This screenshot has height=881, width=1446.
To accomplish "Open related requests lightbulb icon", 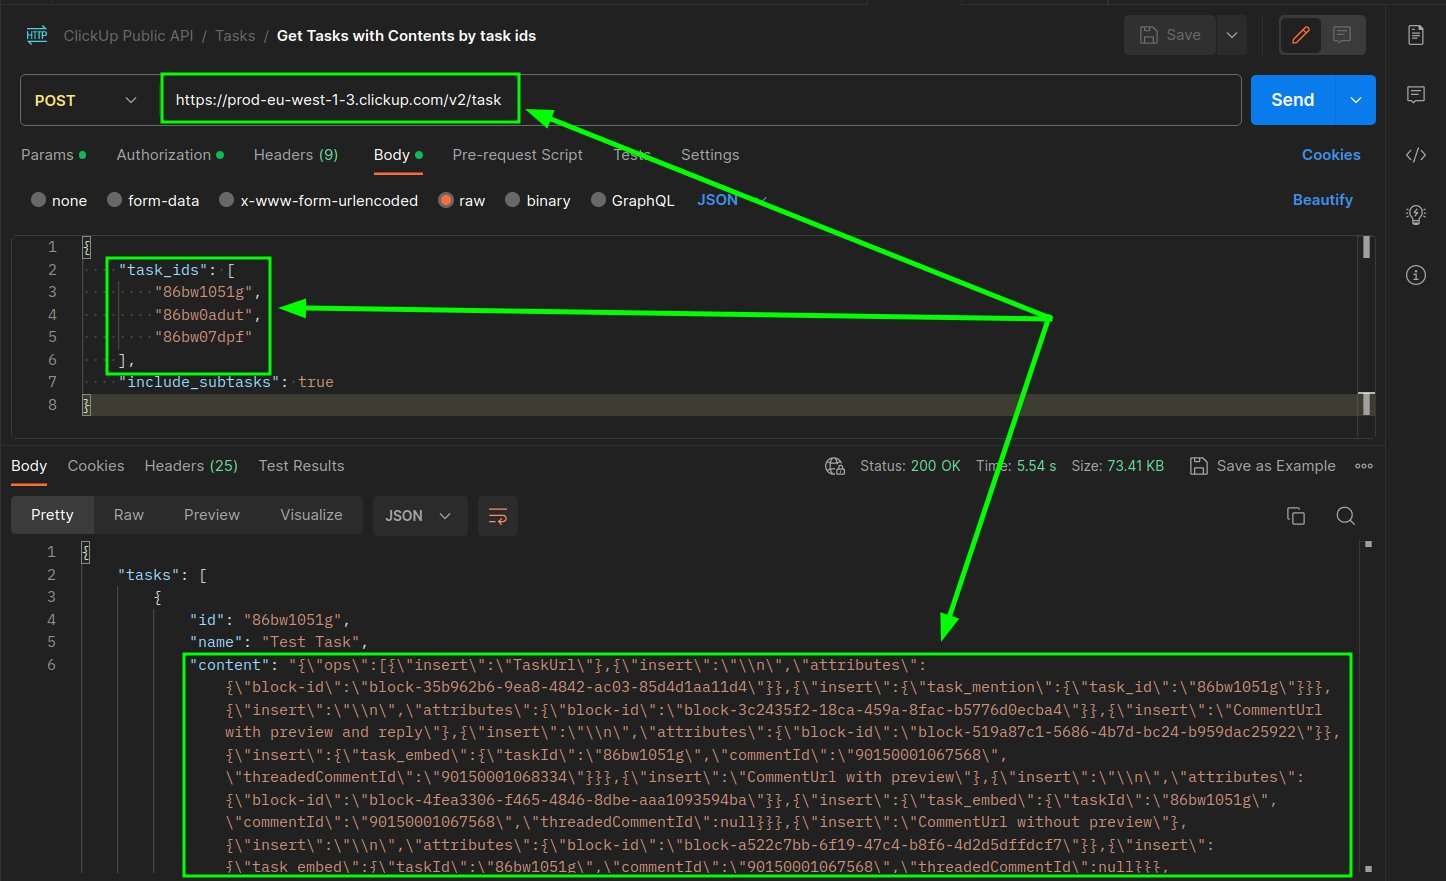I will (x=1416, y=214).
